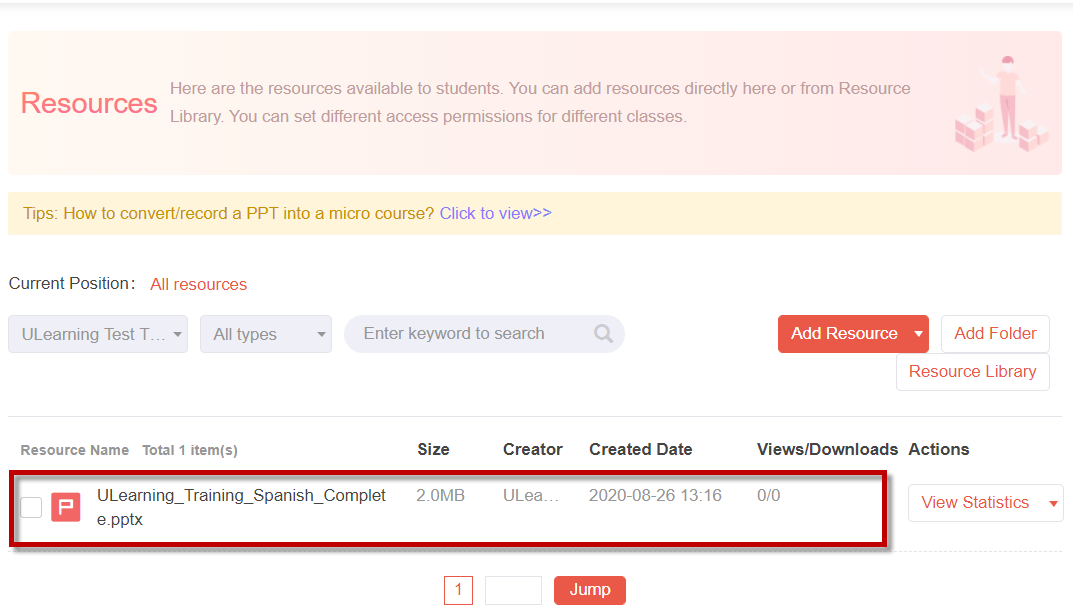Open the ULearning Test class dropdown
The height and width of the screenshot is (609, 1073).
tap(98, 334)
